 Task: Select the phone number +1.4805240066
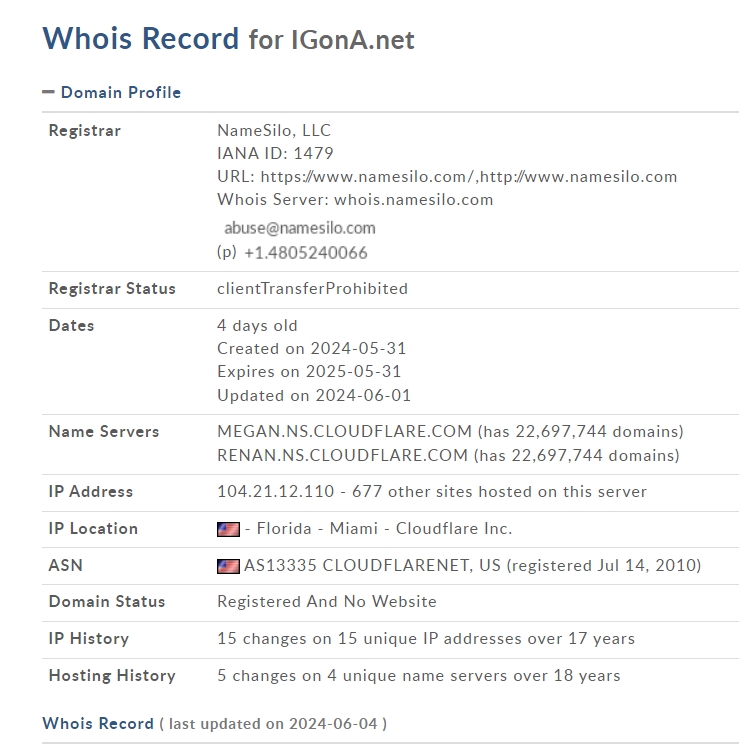point(306,252)
